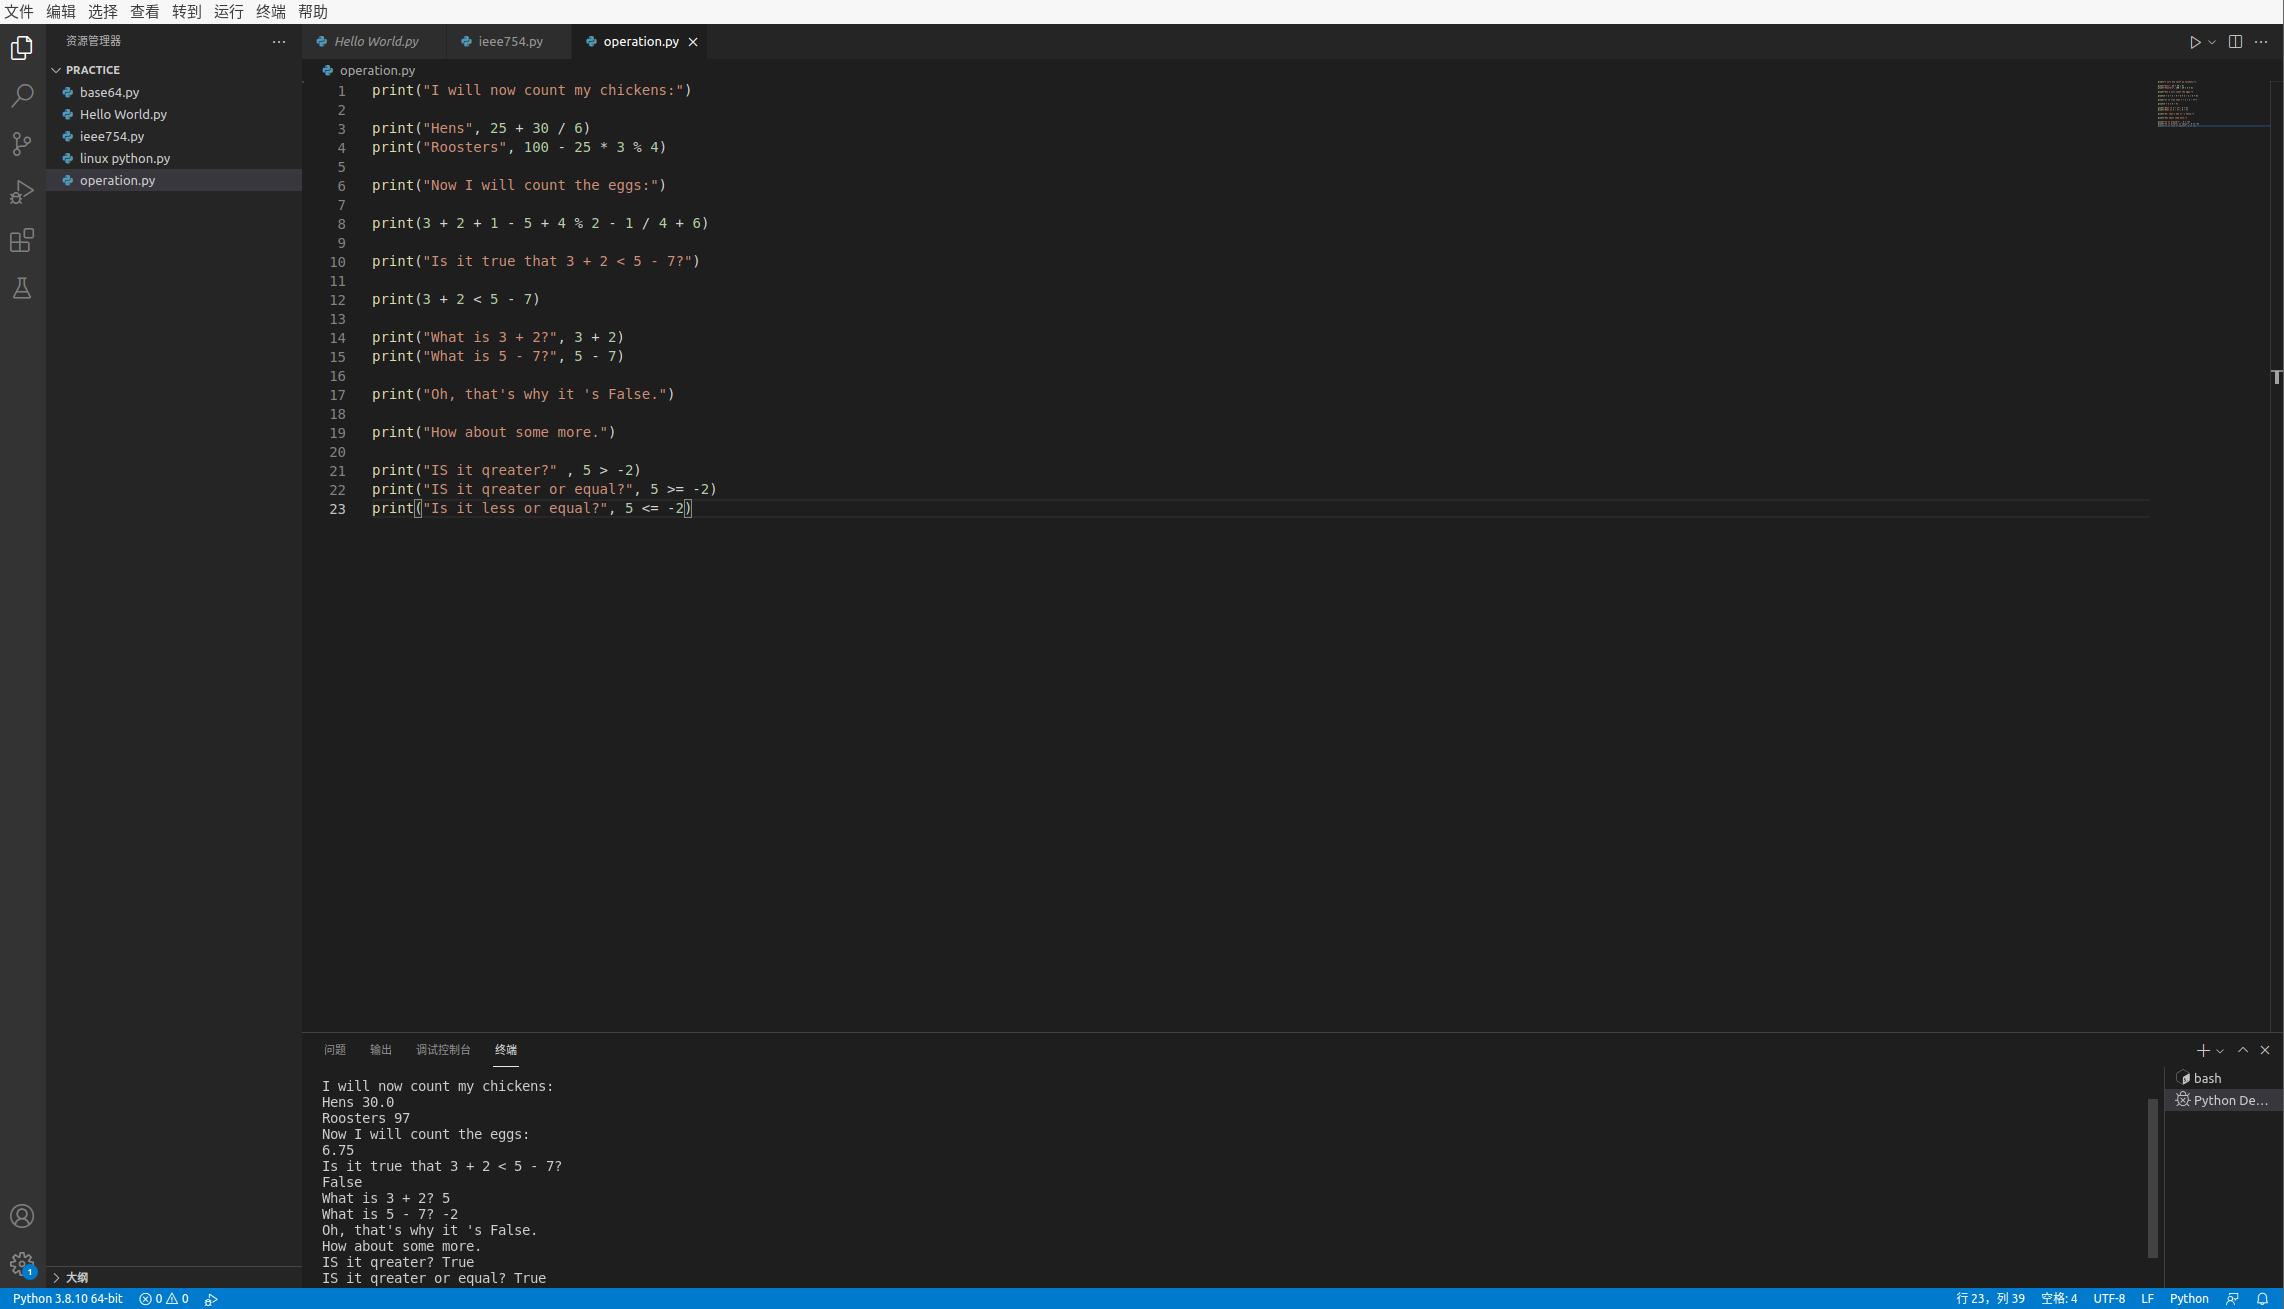This screenshot has width=2284, height=1309.
Task: Select Python 3.8.10 64-bit interpreter in status bar
Action: point(67,1299)
